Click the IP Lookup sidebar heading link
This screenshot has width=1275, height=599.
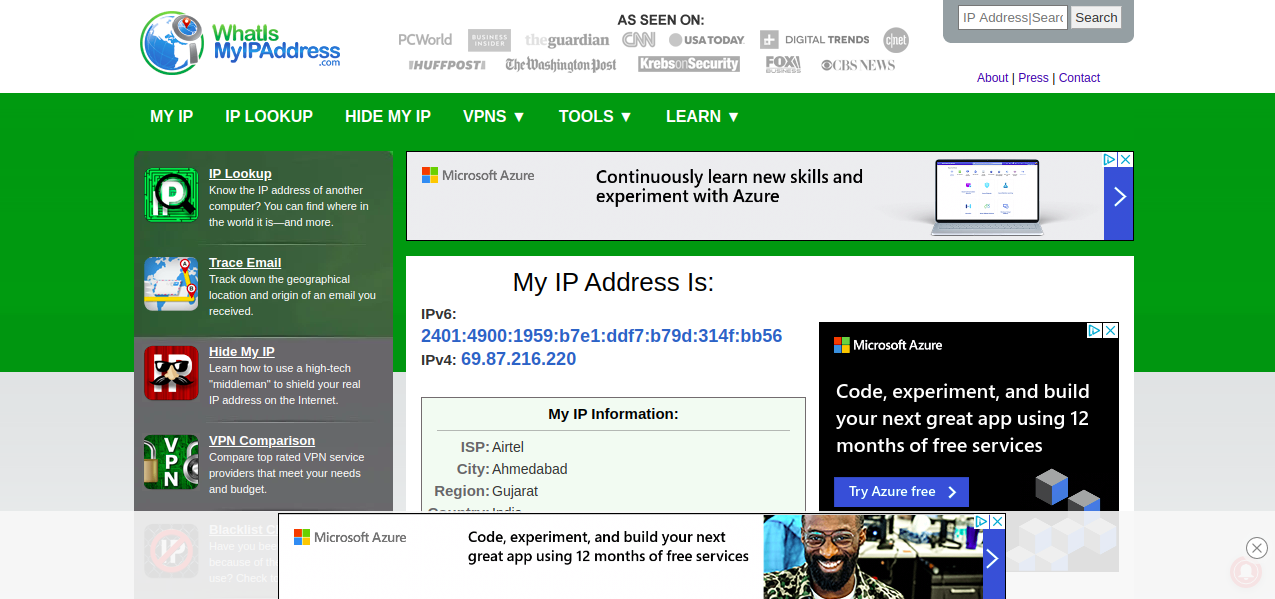(240, 174)
